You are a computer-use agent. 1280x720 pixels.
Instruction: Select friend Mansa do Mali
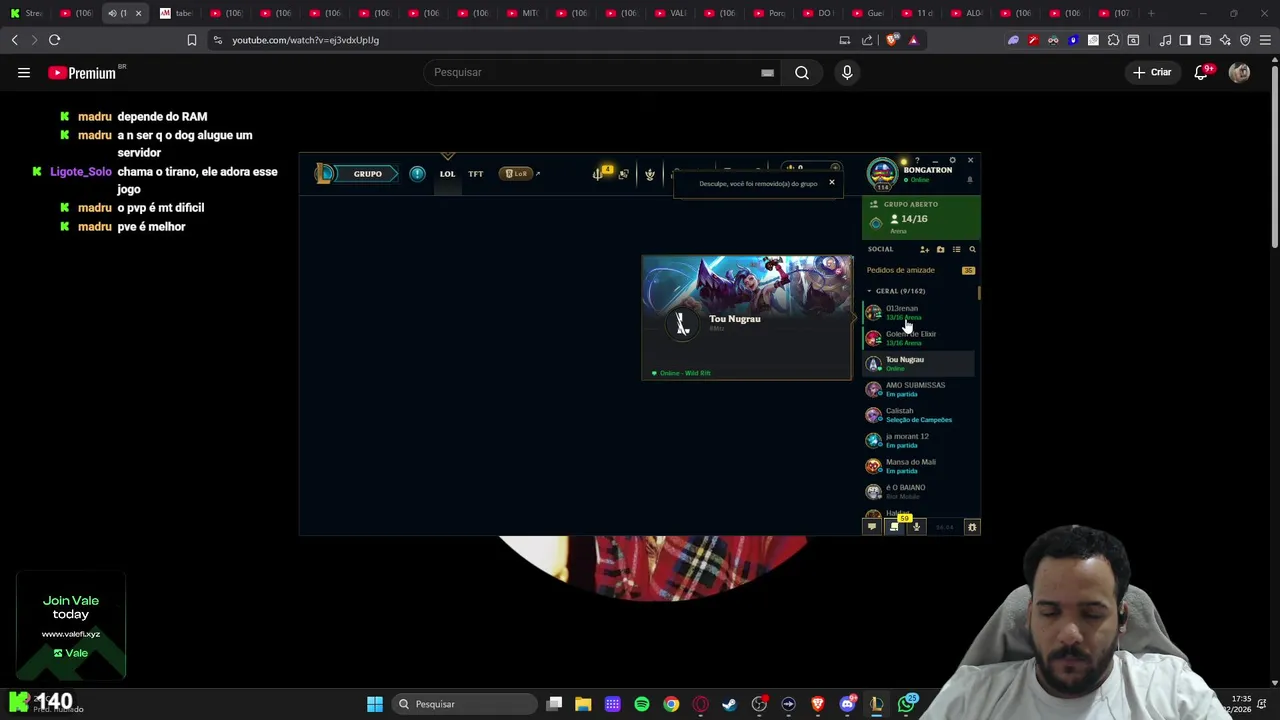920,466
